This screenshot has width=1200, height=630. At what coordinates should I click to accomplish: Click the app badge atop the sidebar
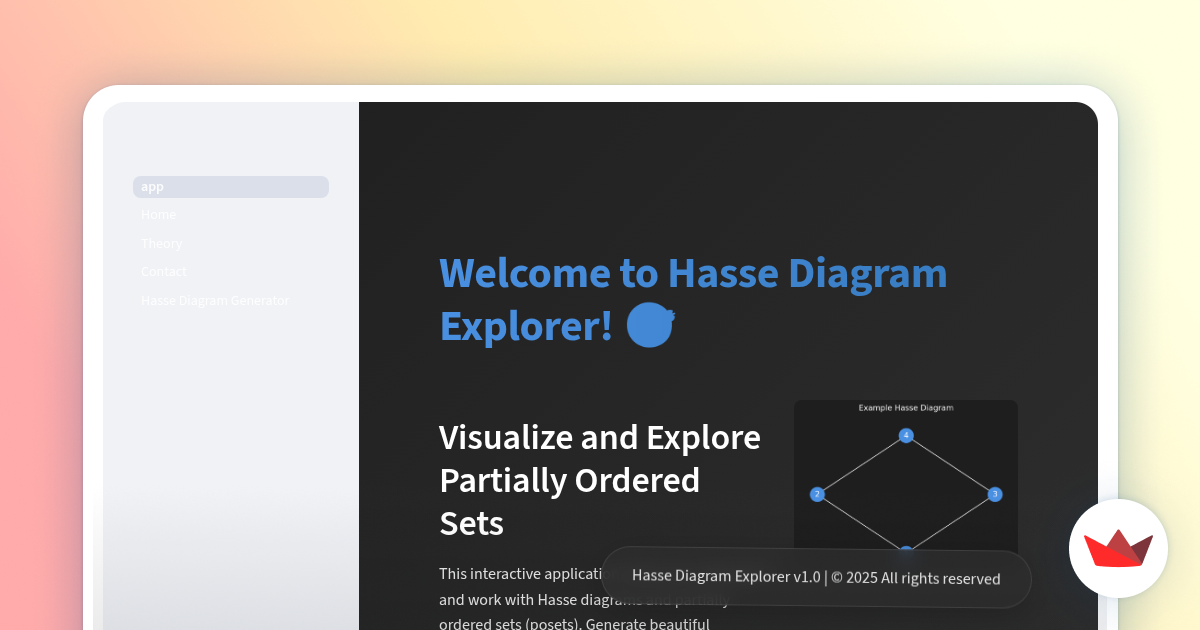(x=230, y=187)
